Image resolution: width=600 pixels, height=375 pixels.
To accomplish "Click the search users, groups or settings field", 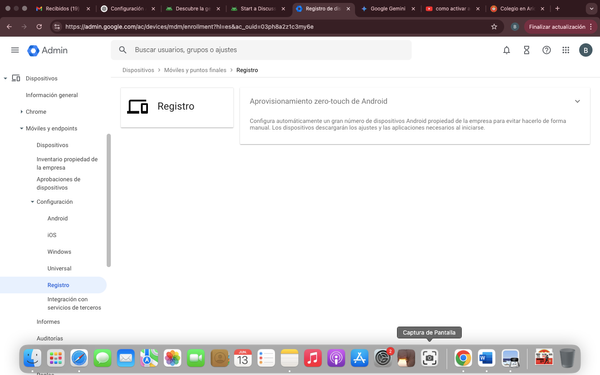I will coord(261,50).
